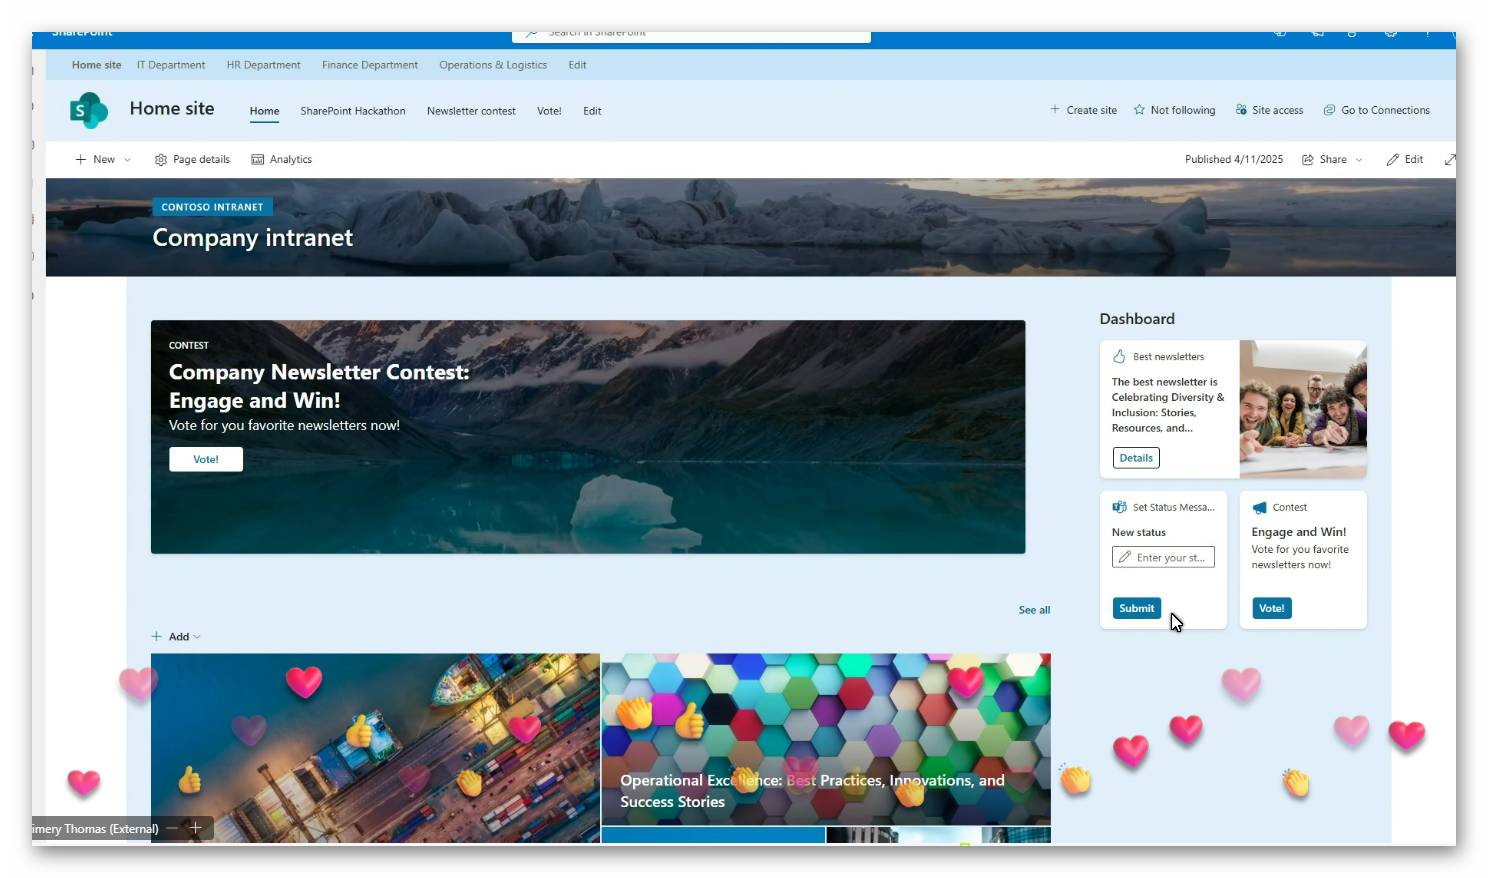Click Details on Best newsletters card
Viewport: 1488px width, 878px height.
click(1136, 458)
